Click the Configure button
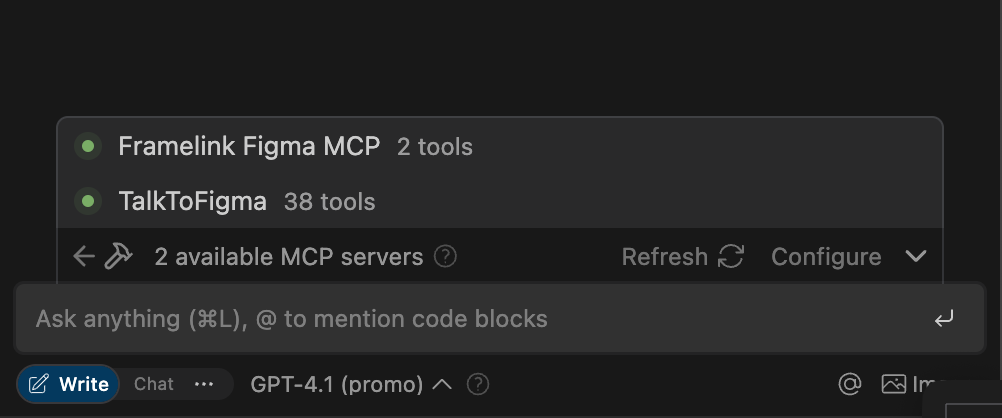Image resolution: width=1002 pixels, height=418 pixels. [x=826, y=257]
